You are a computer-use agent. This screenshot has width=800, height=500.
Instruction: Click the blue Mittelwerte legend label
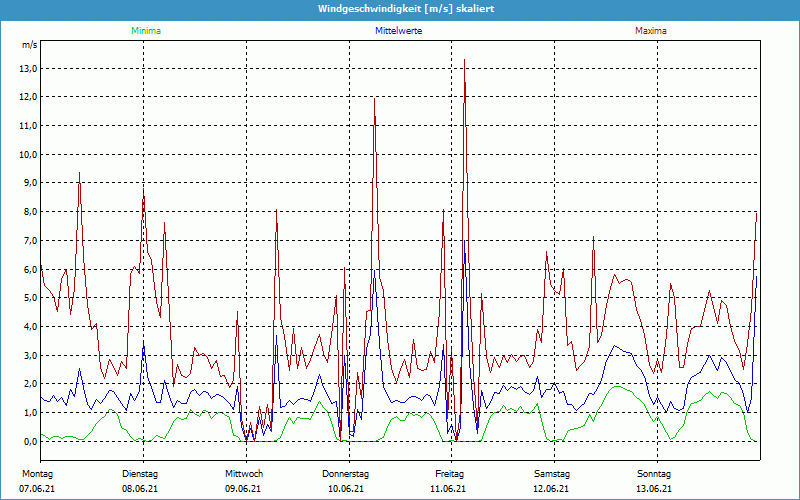(398, 31)
